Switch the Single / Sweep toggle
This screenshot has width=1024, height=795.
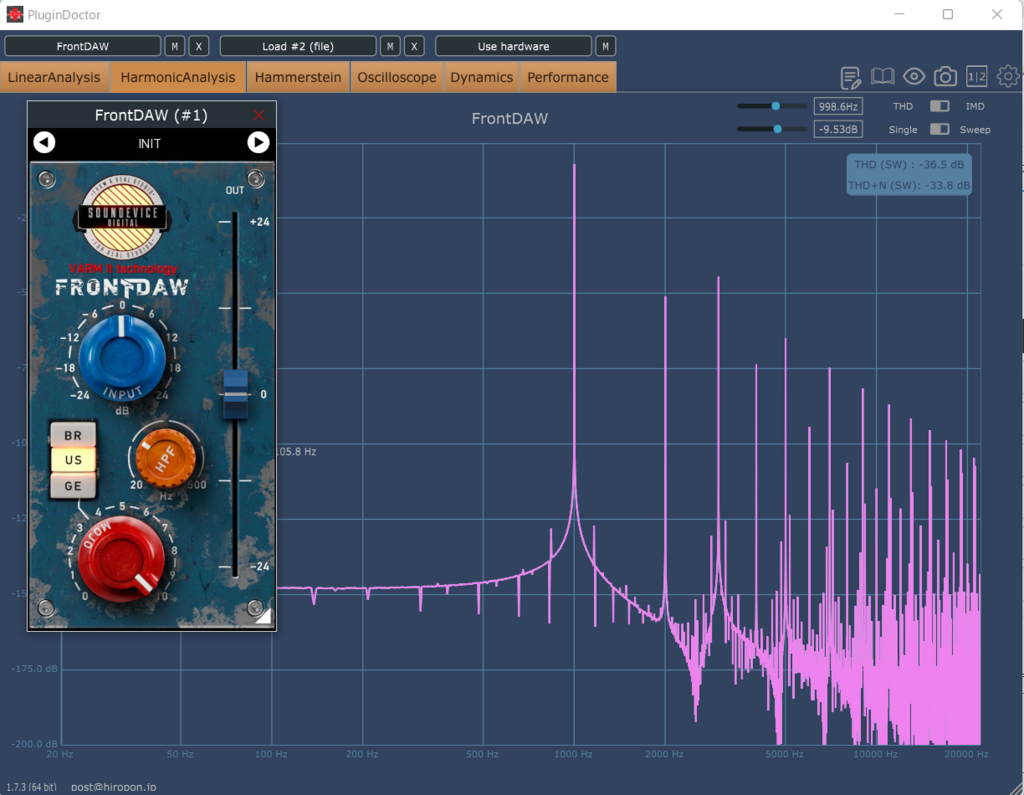tap(940, 129)
